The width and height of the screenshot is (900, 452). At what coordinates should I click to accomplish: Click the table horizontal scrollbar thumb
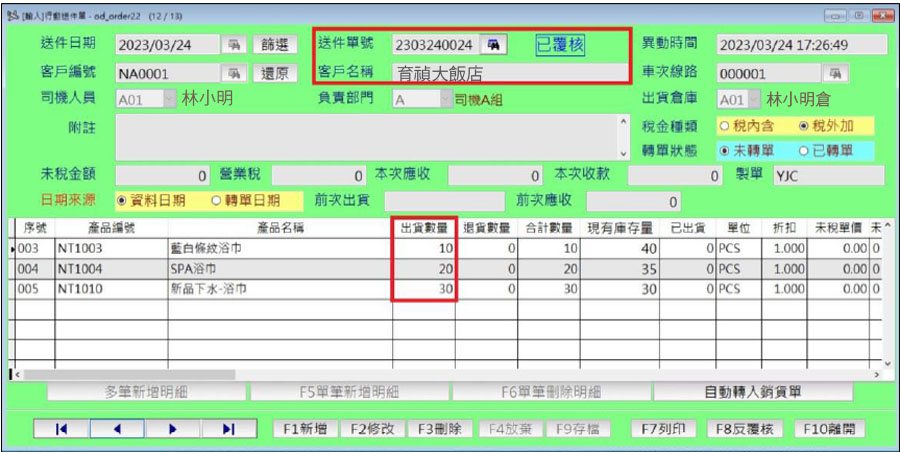pyautogui.click(x=130, y=374)
